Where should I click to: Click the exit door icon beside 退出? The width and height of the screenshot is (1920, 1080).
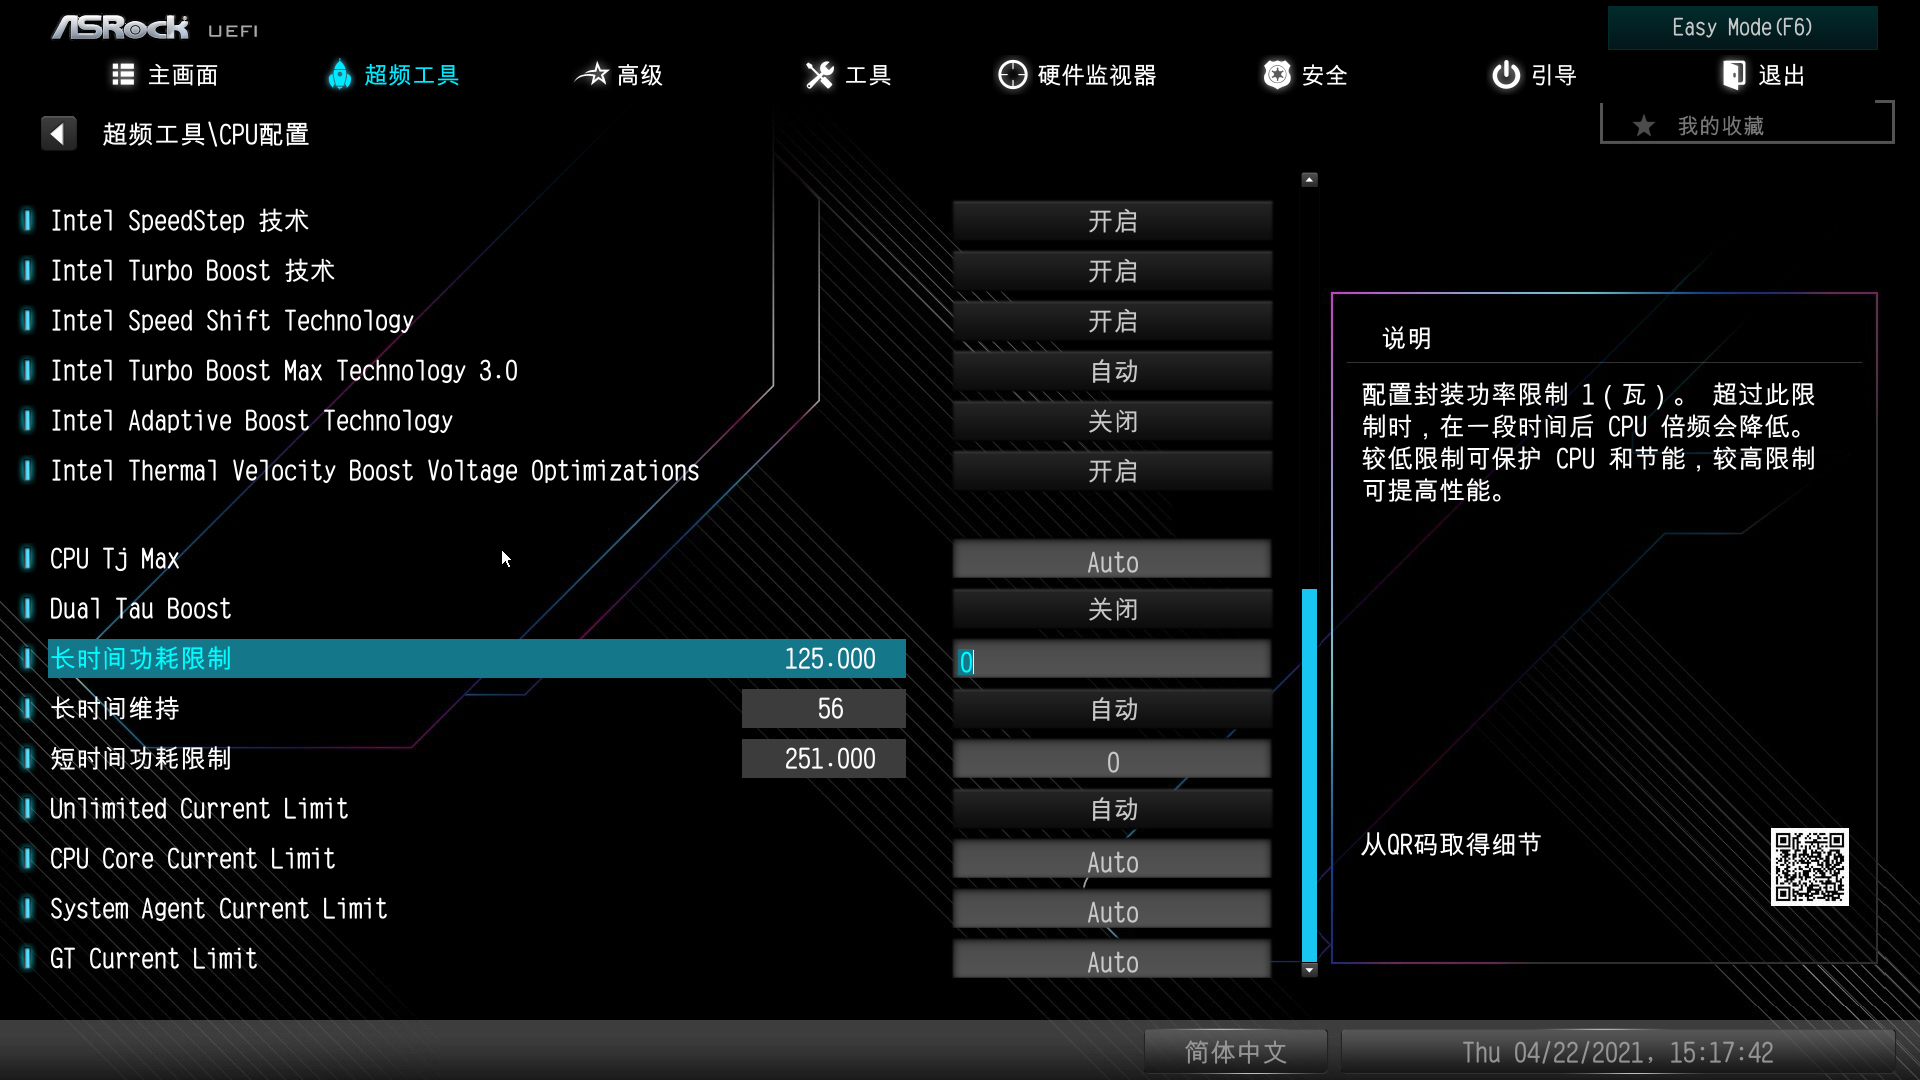[1734, 75]
